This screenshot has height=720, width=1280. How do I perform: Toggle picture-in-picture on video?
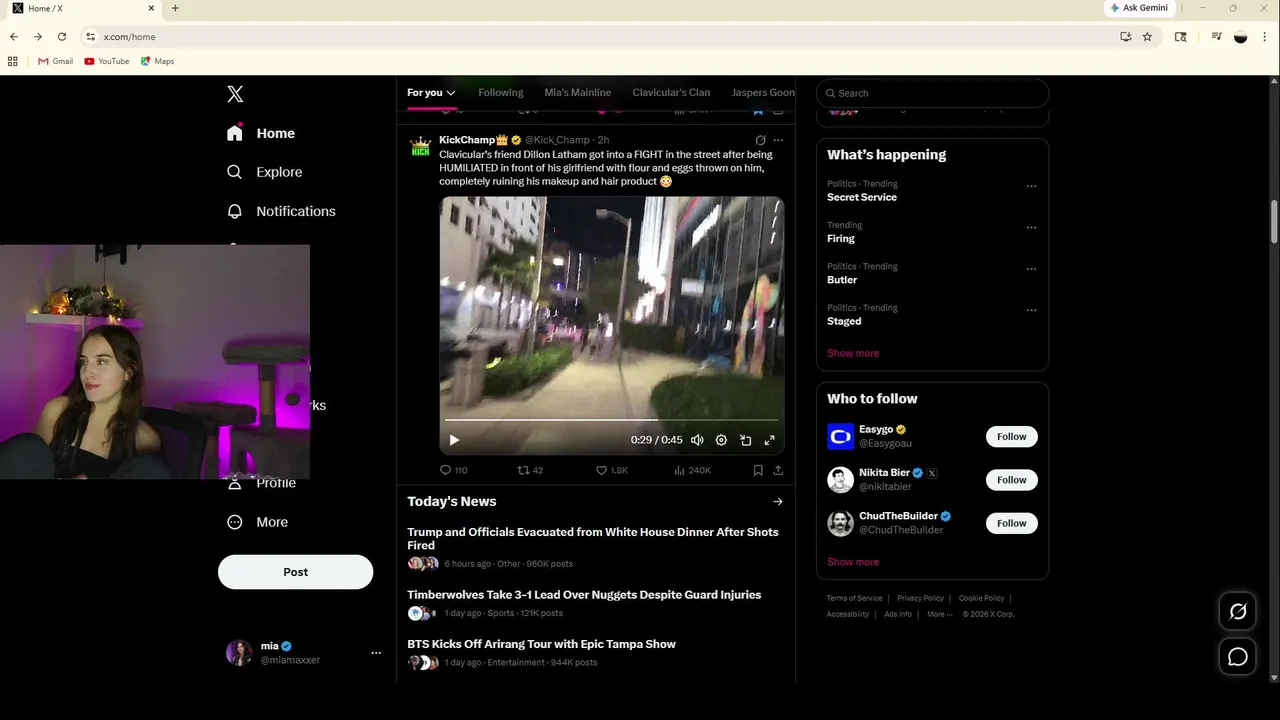tap(745, 440)
